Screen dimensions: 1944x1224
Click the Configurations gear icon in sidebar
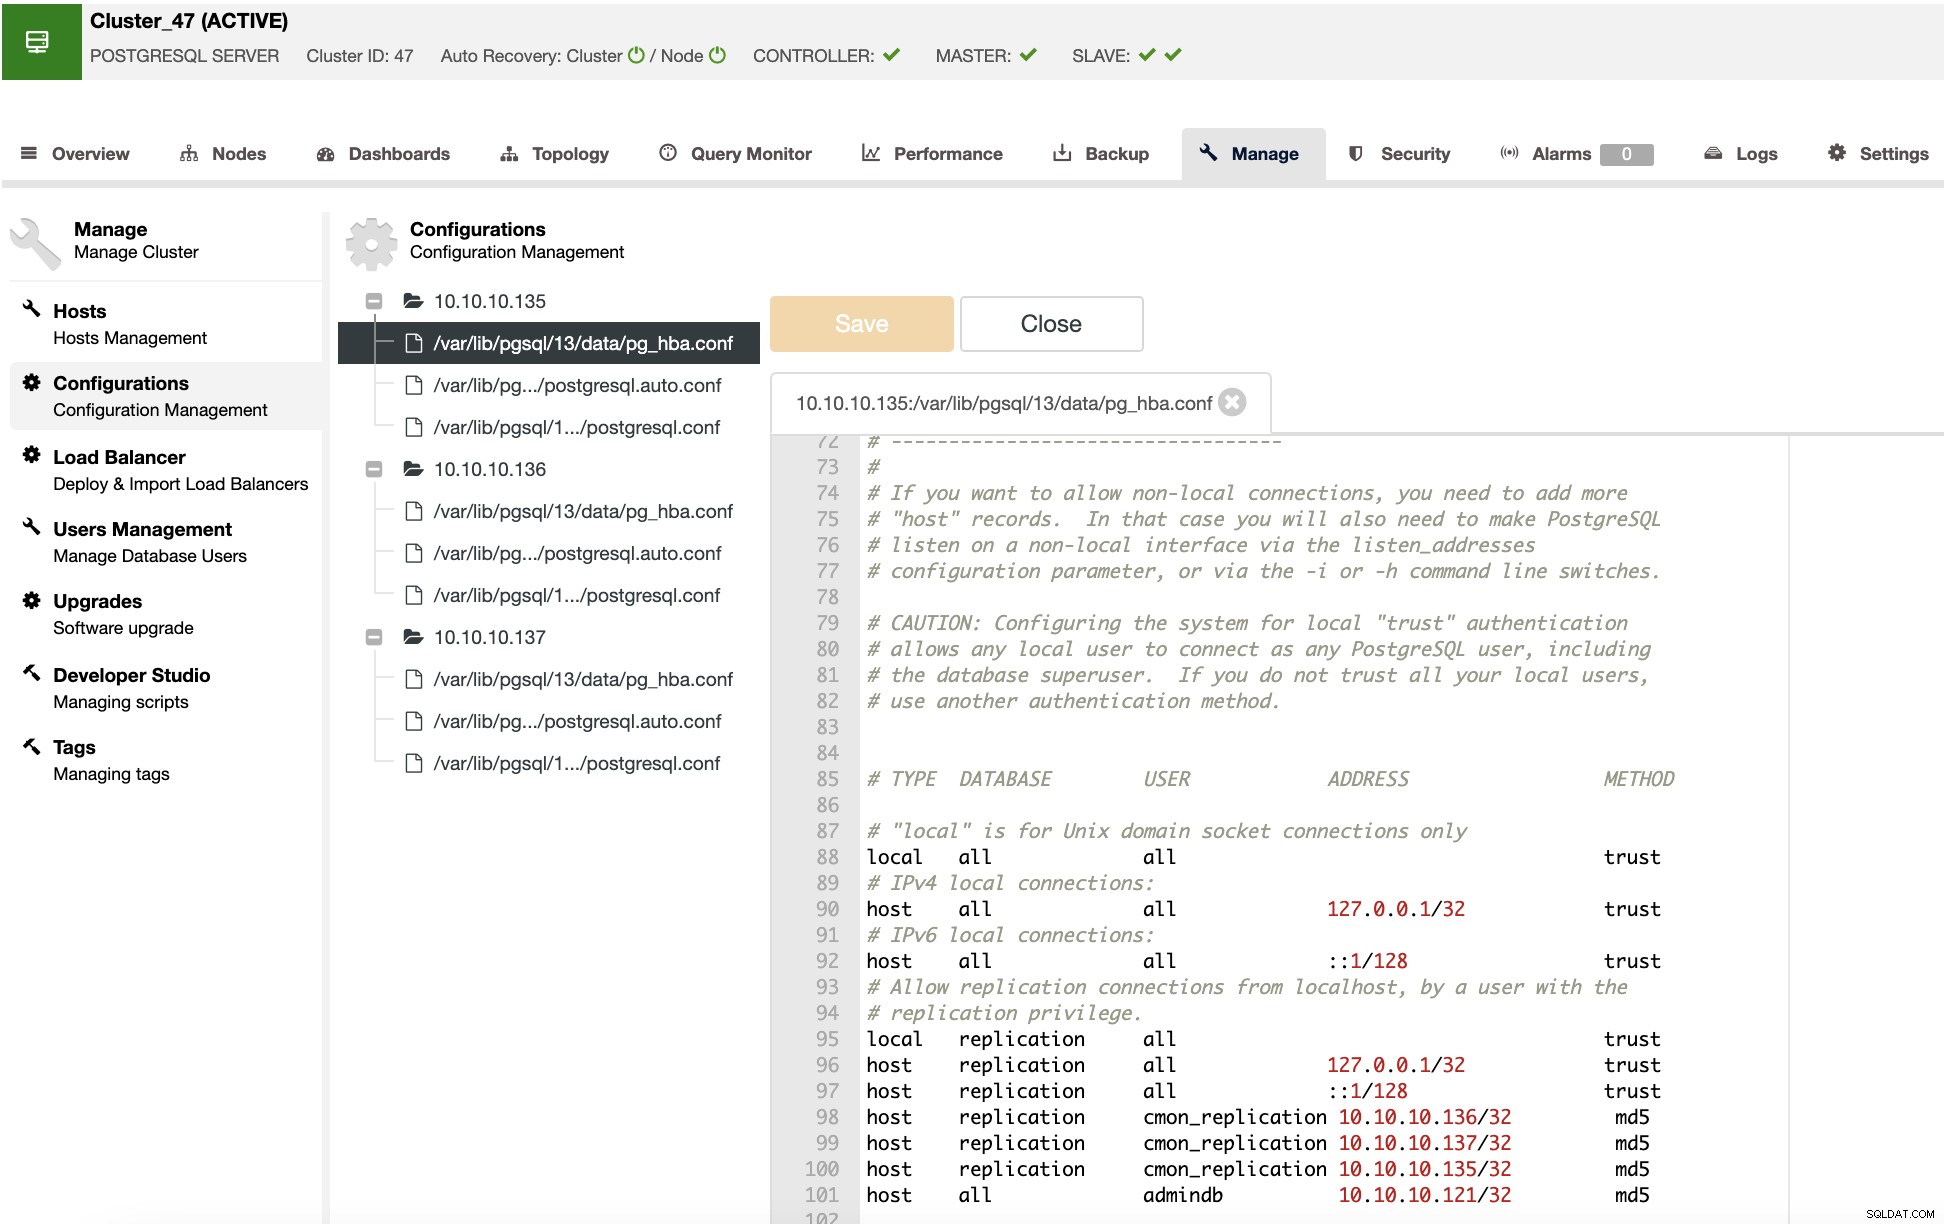32,382
